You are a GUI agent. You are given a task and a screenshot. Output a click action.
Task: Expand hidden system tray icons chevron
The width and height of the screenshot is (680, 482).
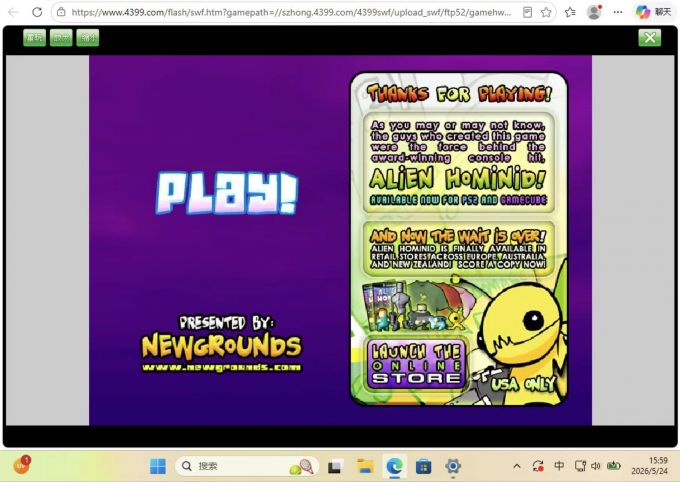[517, 466]
